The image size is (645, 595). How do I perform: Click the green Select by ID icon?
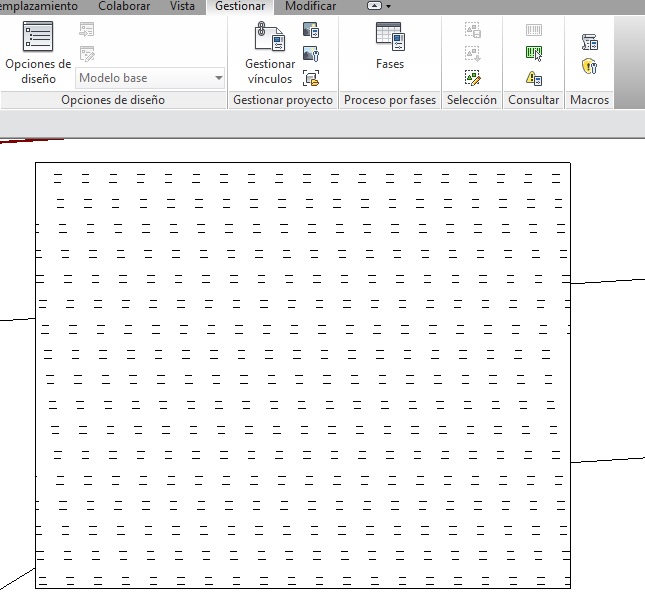click(534, 54)
